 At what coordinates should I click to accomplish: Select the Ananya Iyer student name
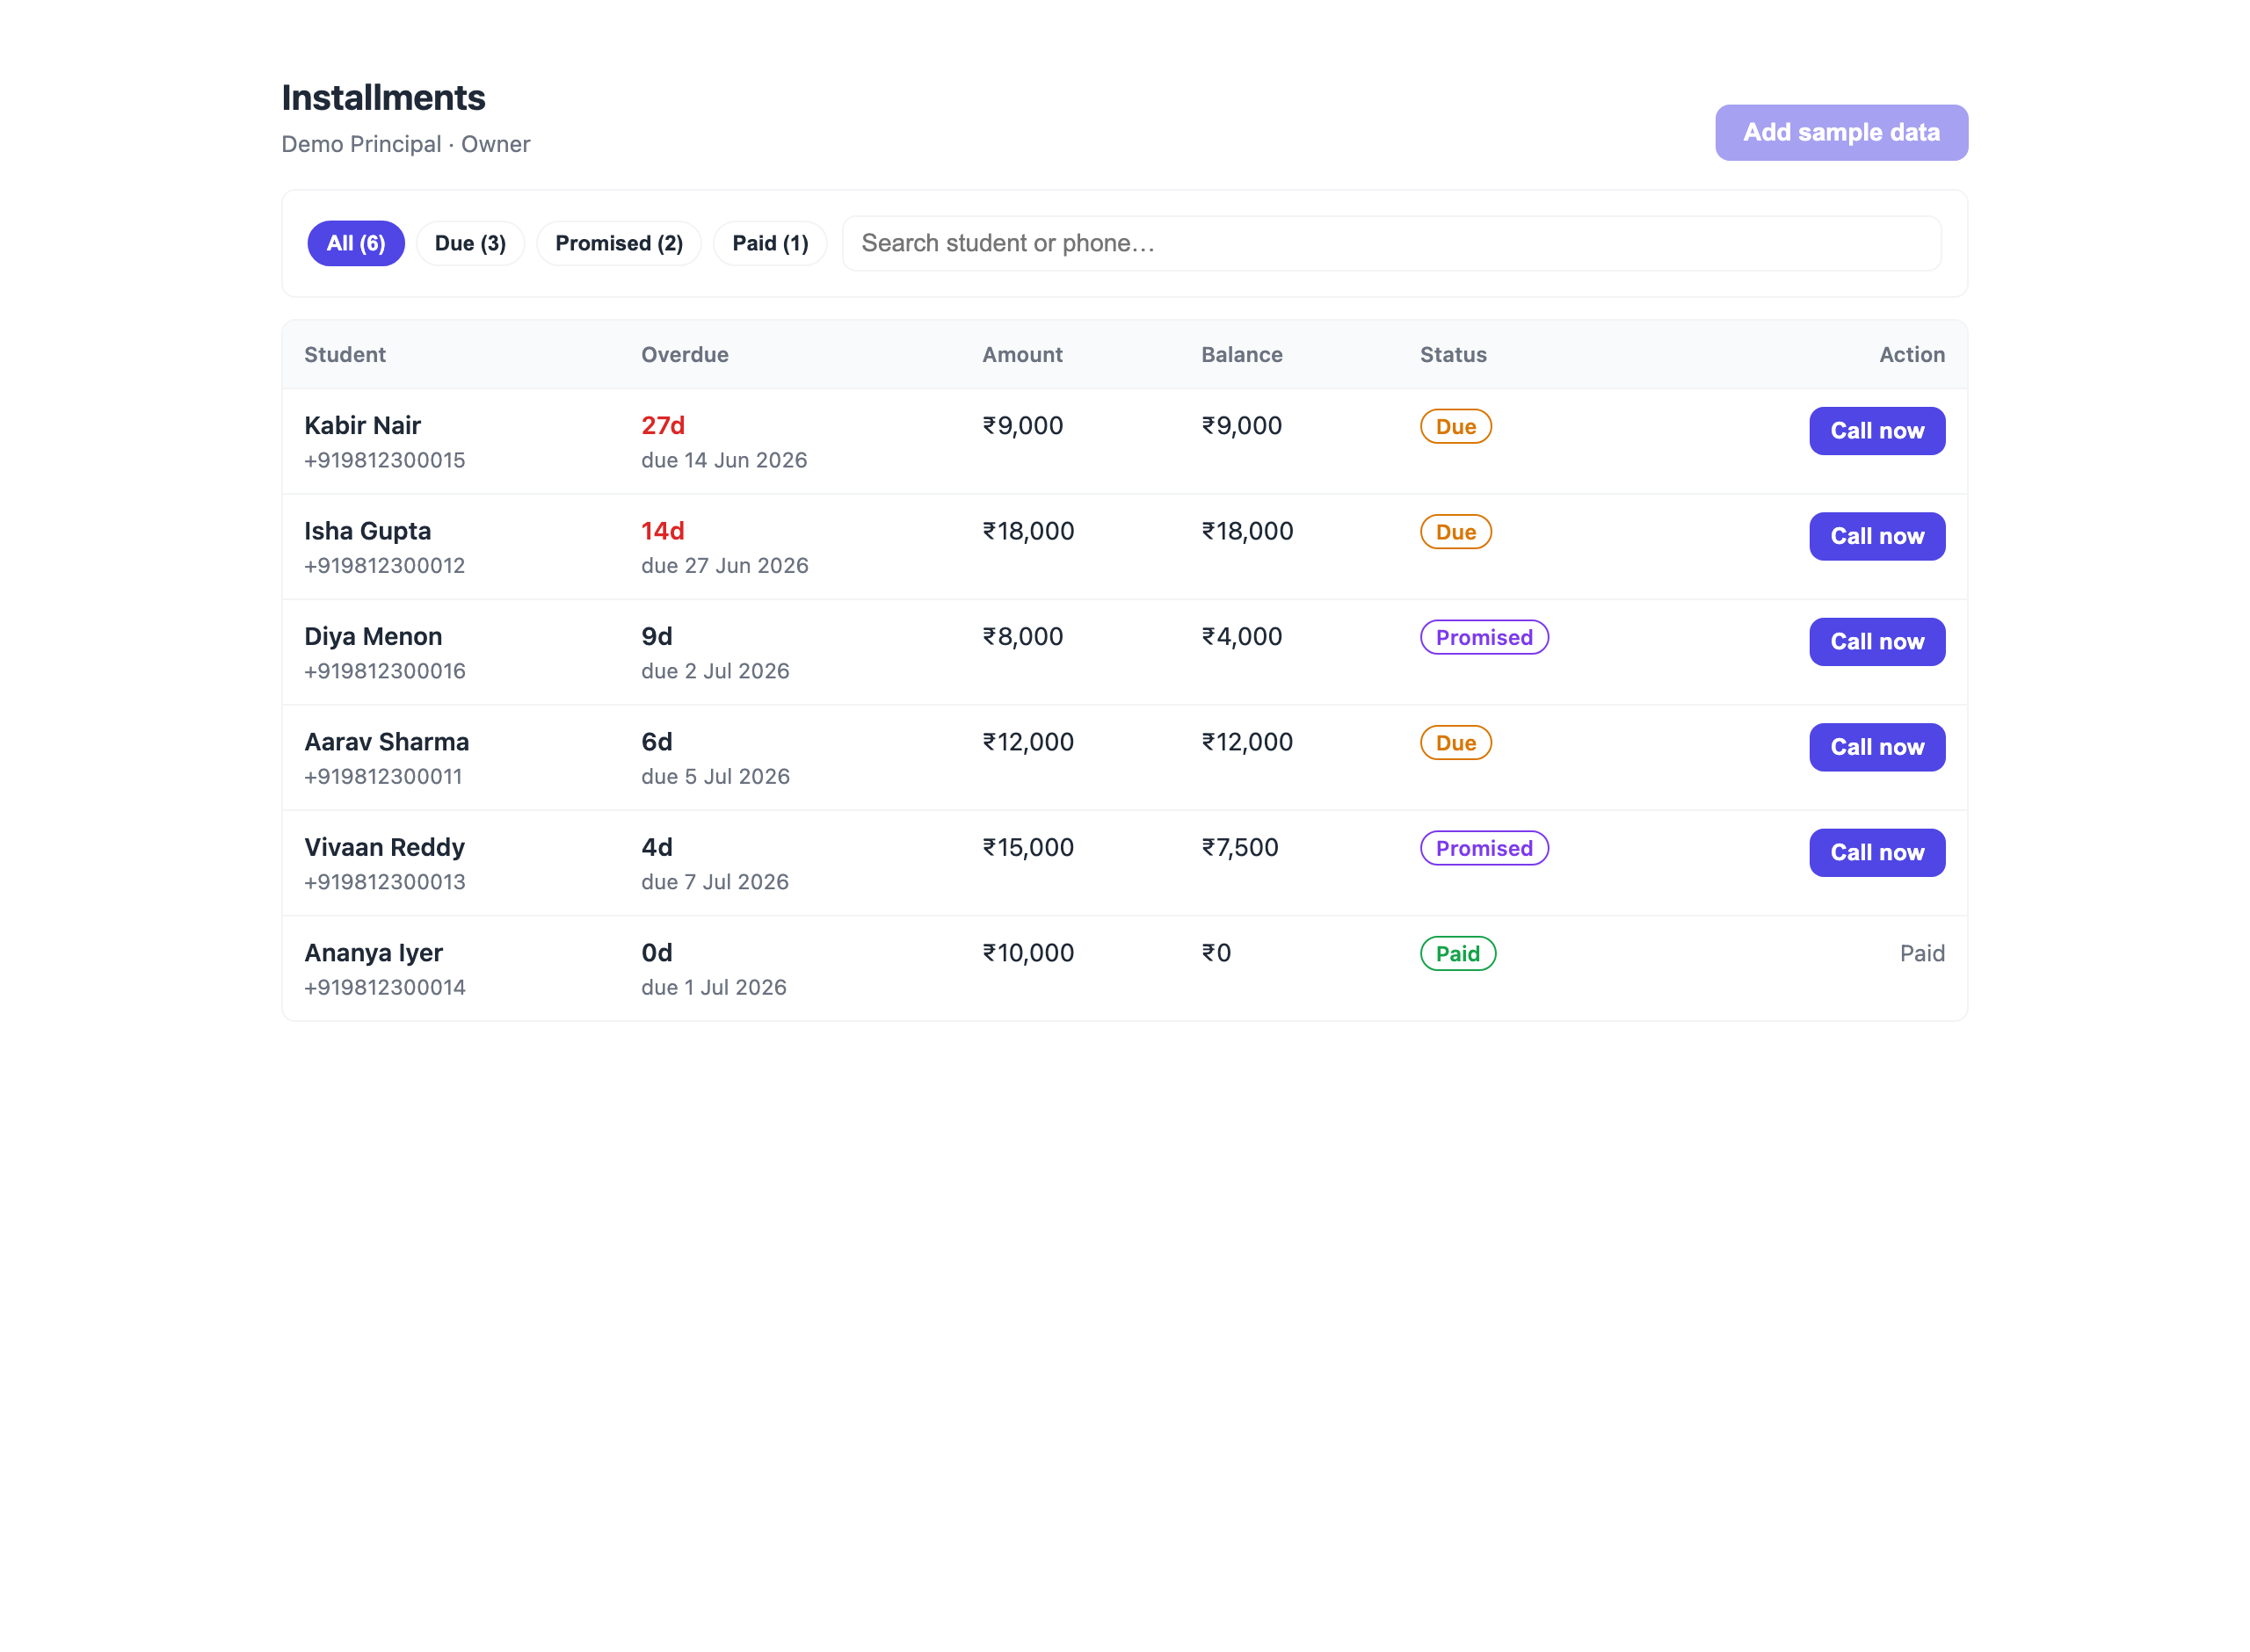373,953
